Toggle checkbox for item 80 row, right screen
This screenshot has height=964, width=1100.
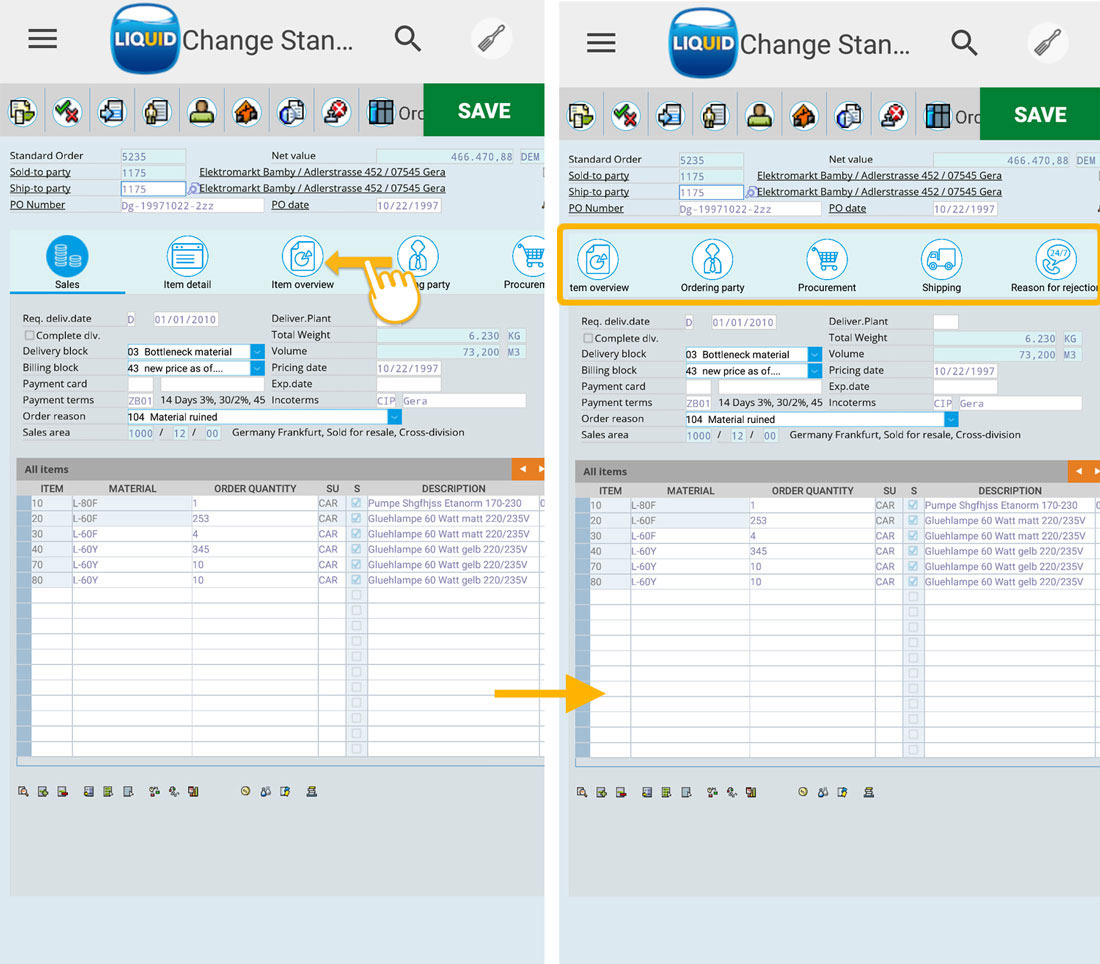click(911, 582)
